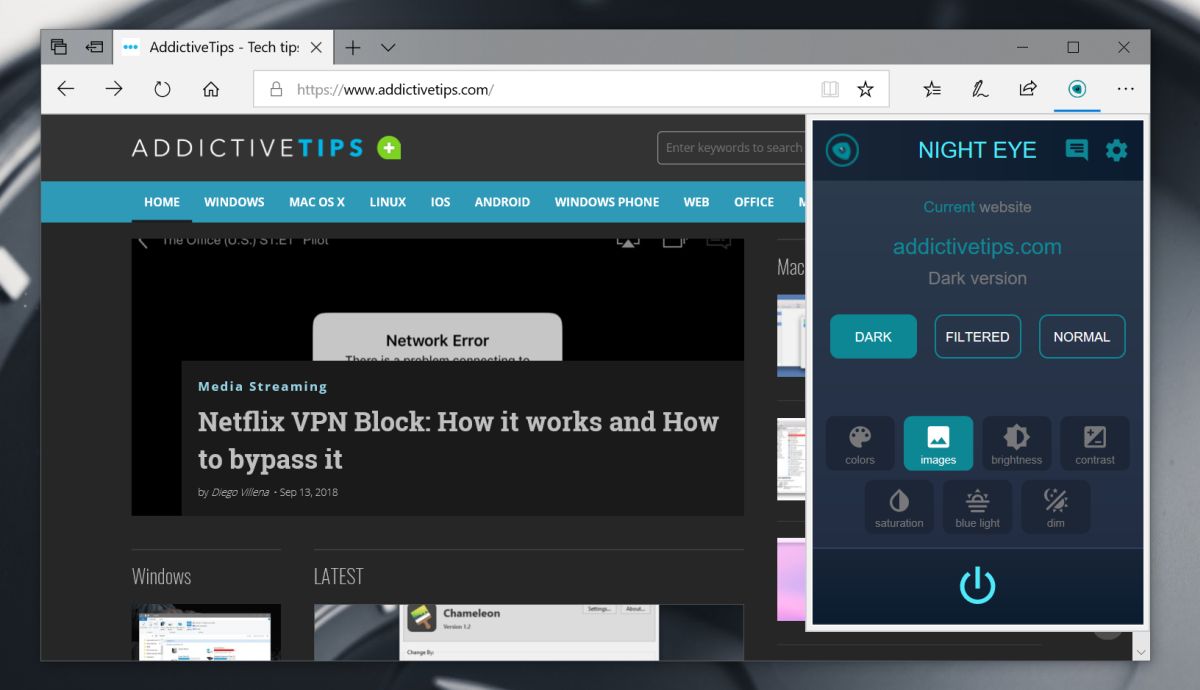Go to the Edge home page

click(211, 89)
